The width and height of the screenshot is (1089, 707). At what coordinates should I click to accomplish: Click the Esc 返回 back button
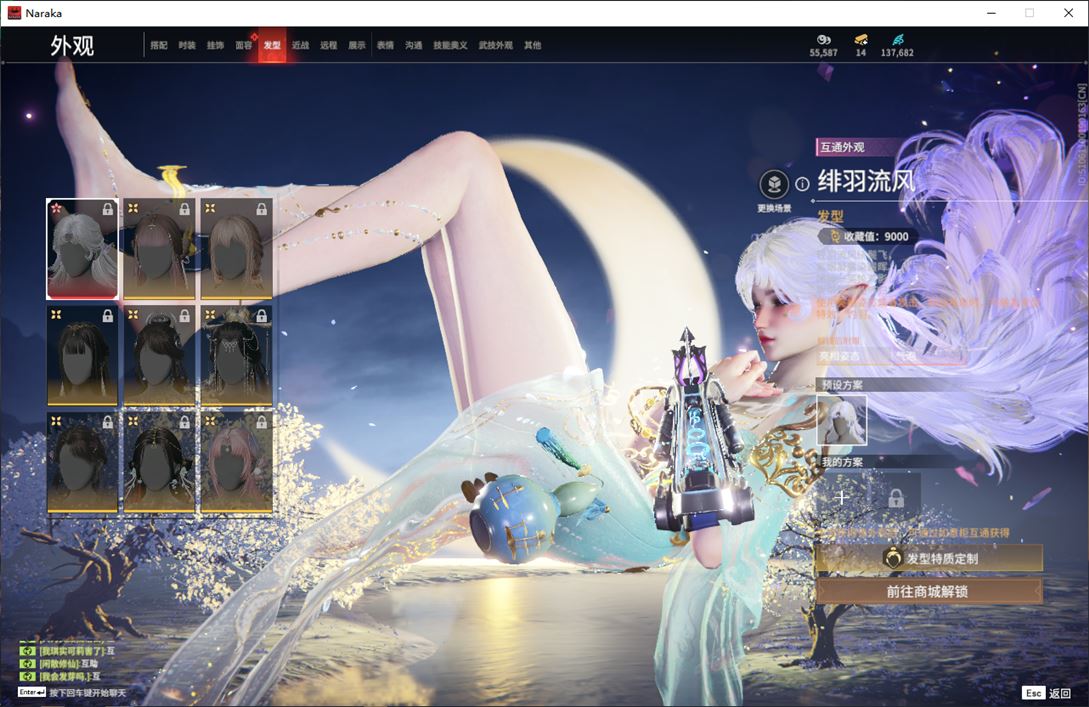(x=1047, y=693)
